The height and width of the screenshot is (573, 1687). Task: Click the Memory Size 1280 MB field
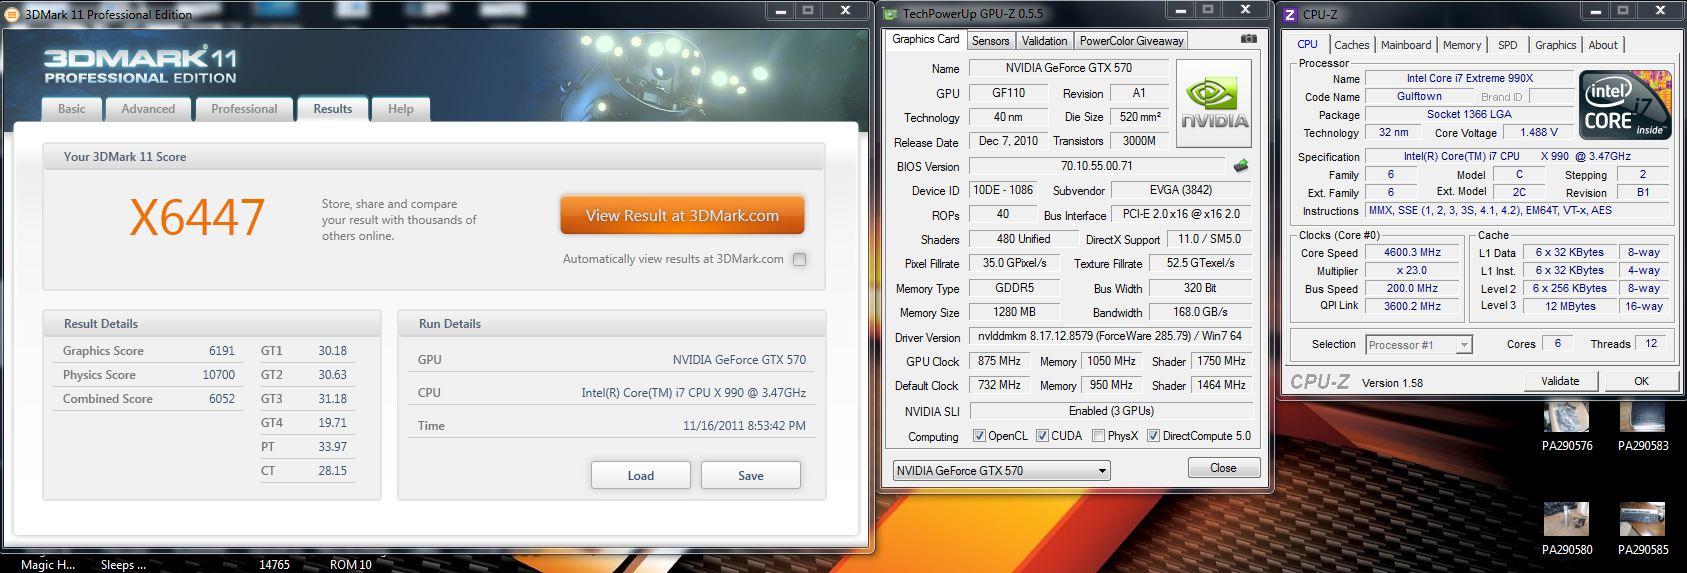tap(1013, 312)
